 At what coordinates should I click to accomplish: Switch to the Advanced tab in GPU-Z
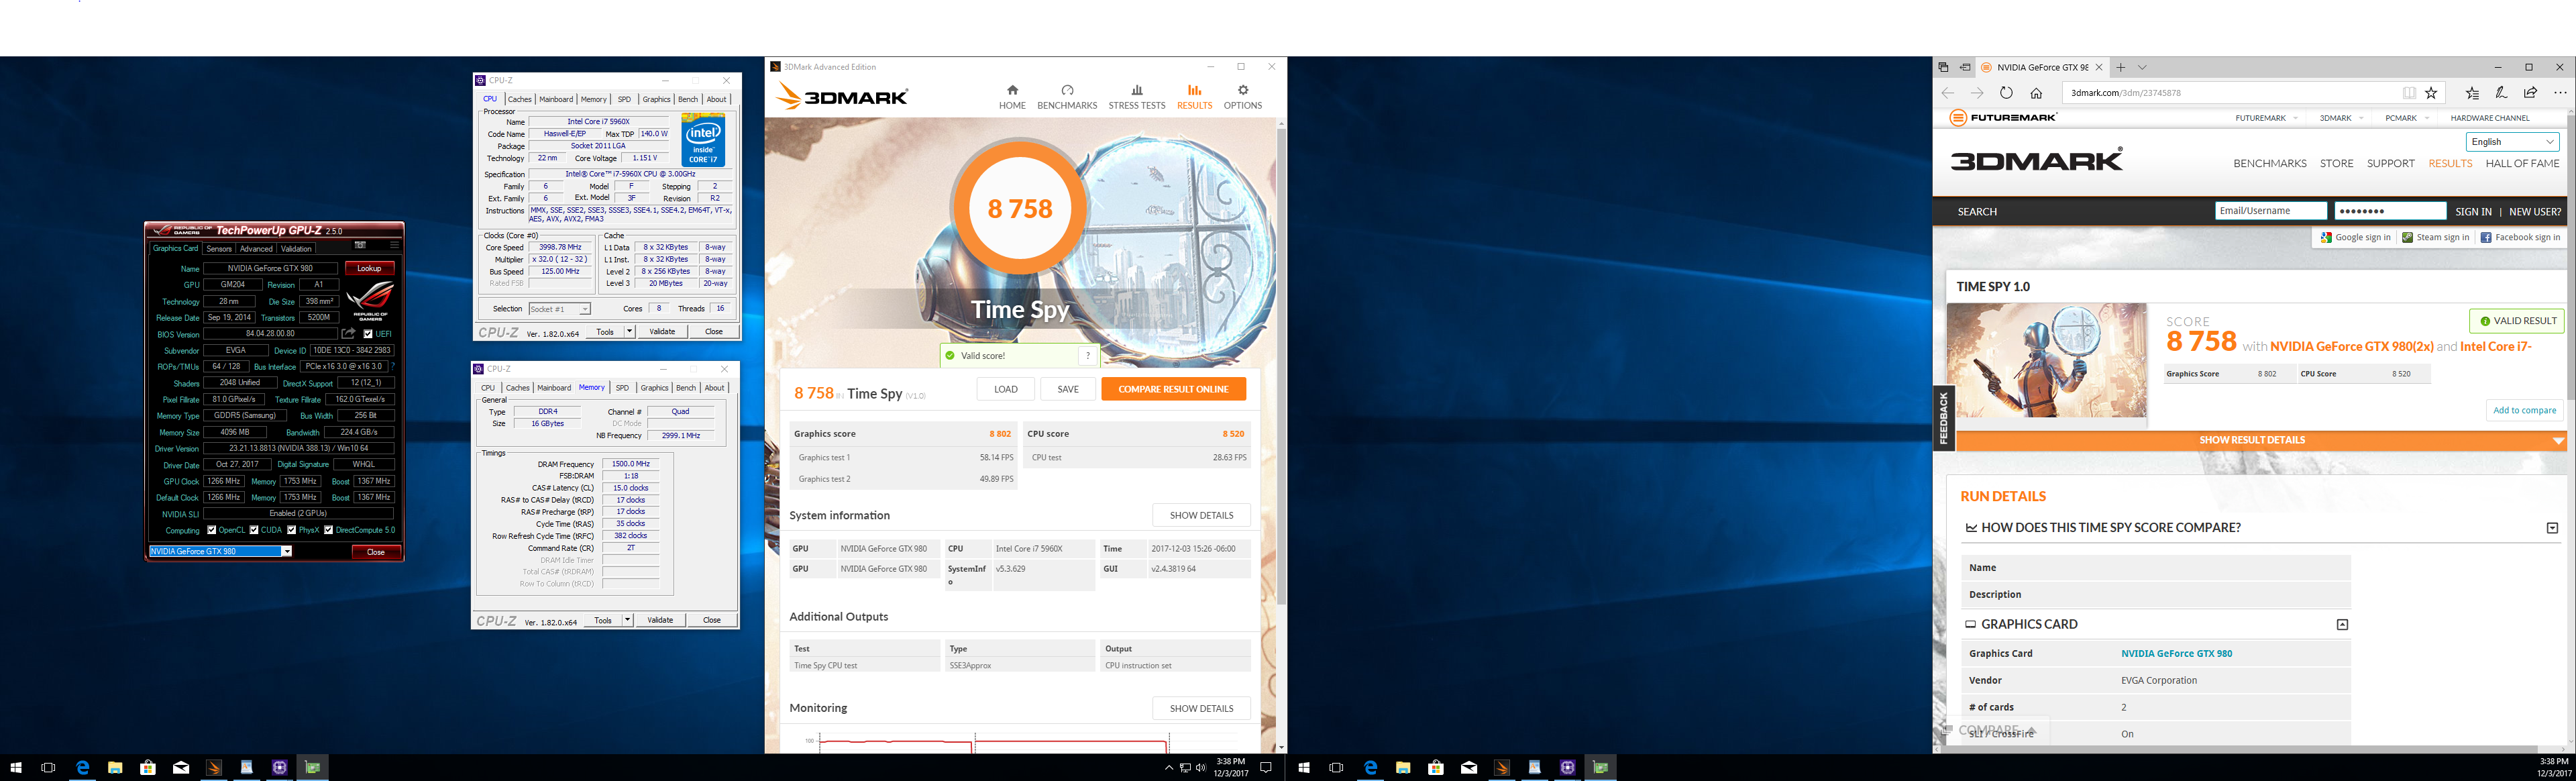tap(256, 249)
